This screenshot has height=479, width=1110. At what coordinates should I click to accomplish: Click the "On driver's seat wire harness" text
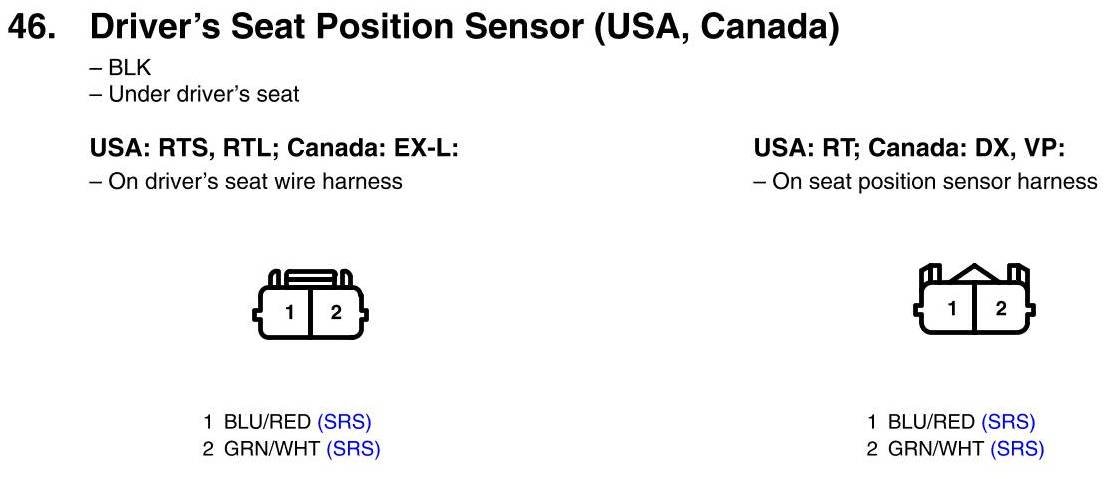click(x=246, y=181)
